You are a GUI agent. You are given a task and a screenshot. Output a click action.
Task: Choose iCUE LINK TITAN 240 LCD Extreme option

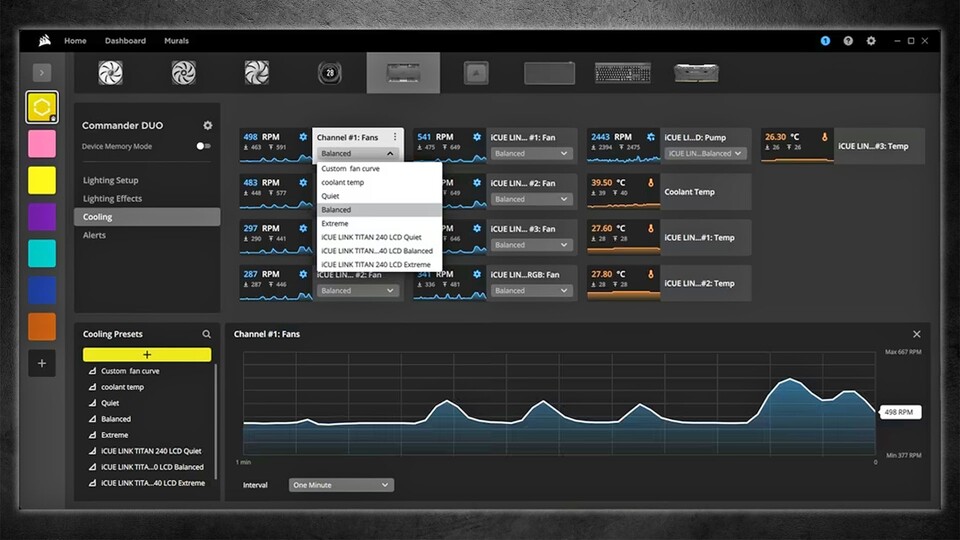coord(379,264)
